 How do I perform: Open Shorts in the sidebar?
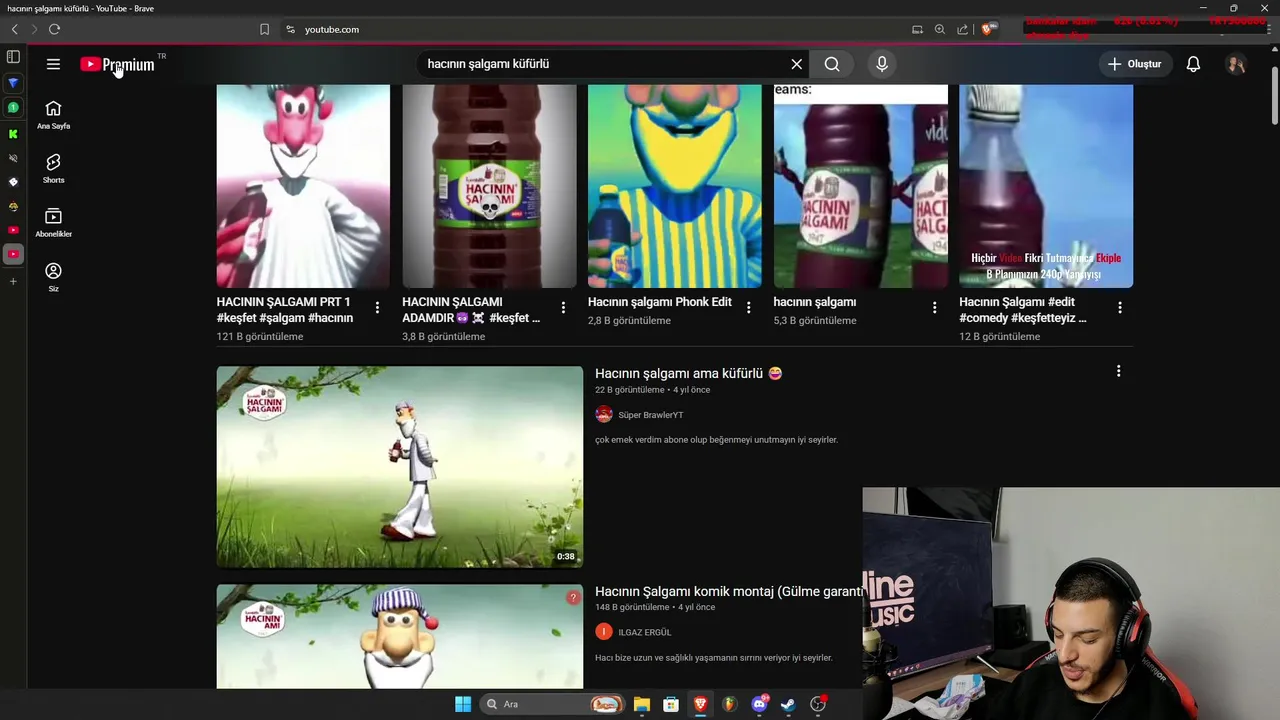(x=53, y=169)
